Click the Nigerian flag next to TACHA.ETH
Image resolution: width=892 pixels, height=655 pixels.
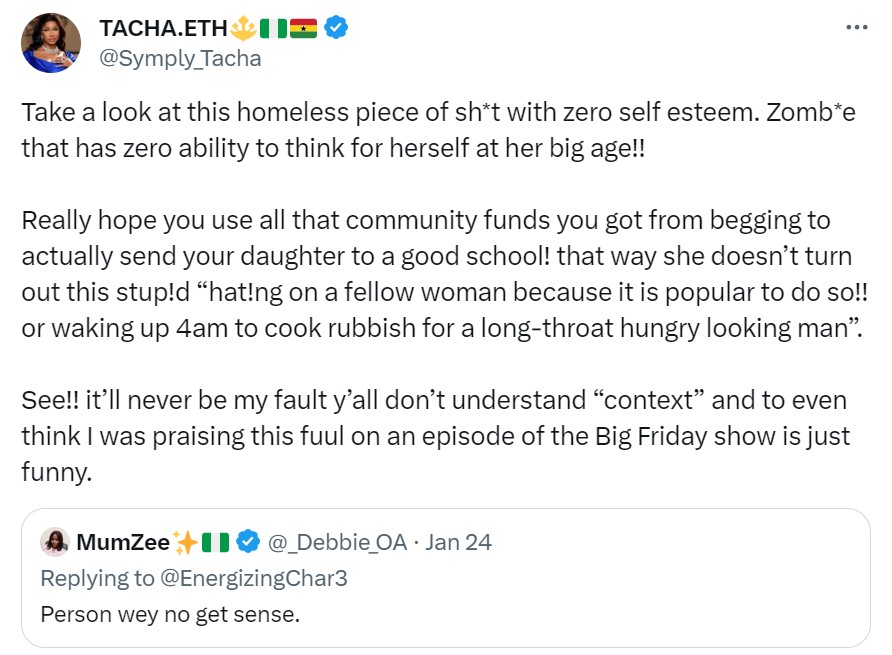(273, 29)
